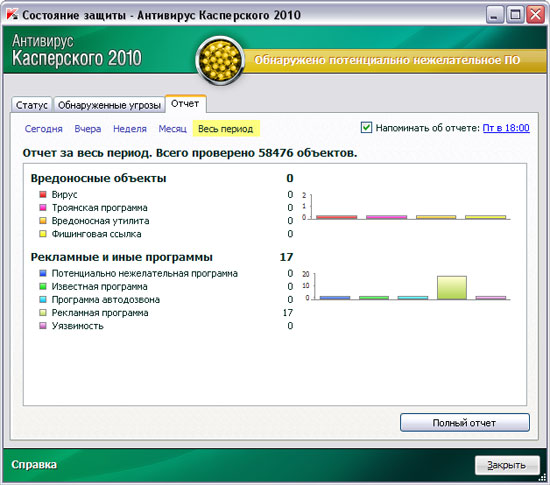Click the Вирус row label
The height and width of the screenshot is (485, 550).
pyautogui.click(x=65, y=194)
